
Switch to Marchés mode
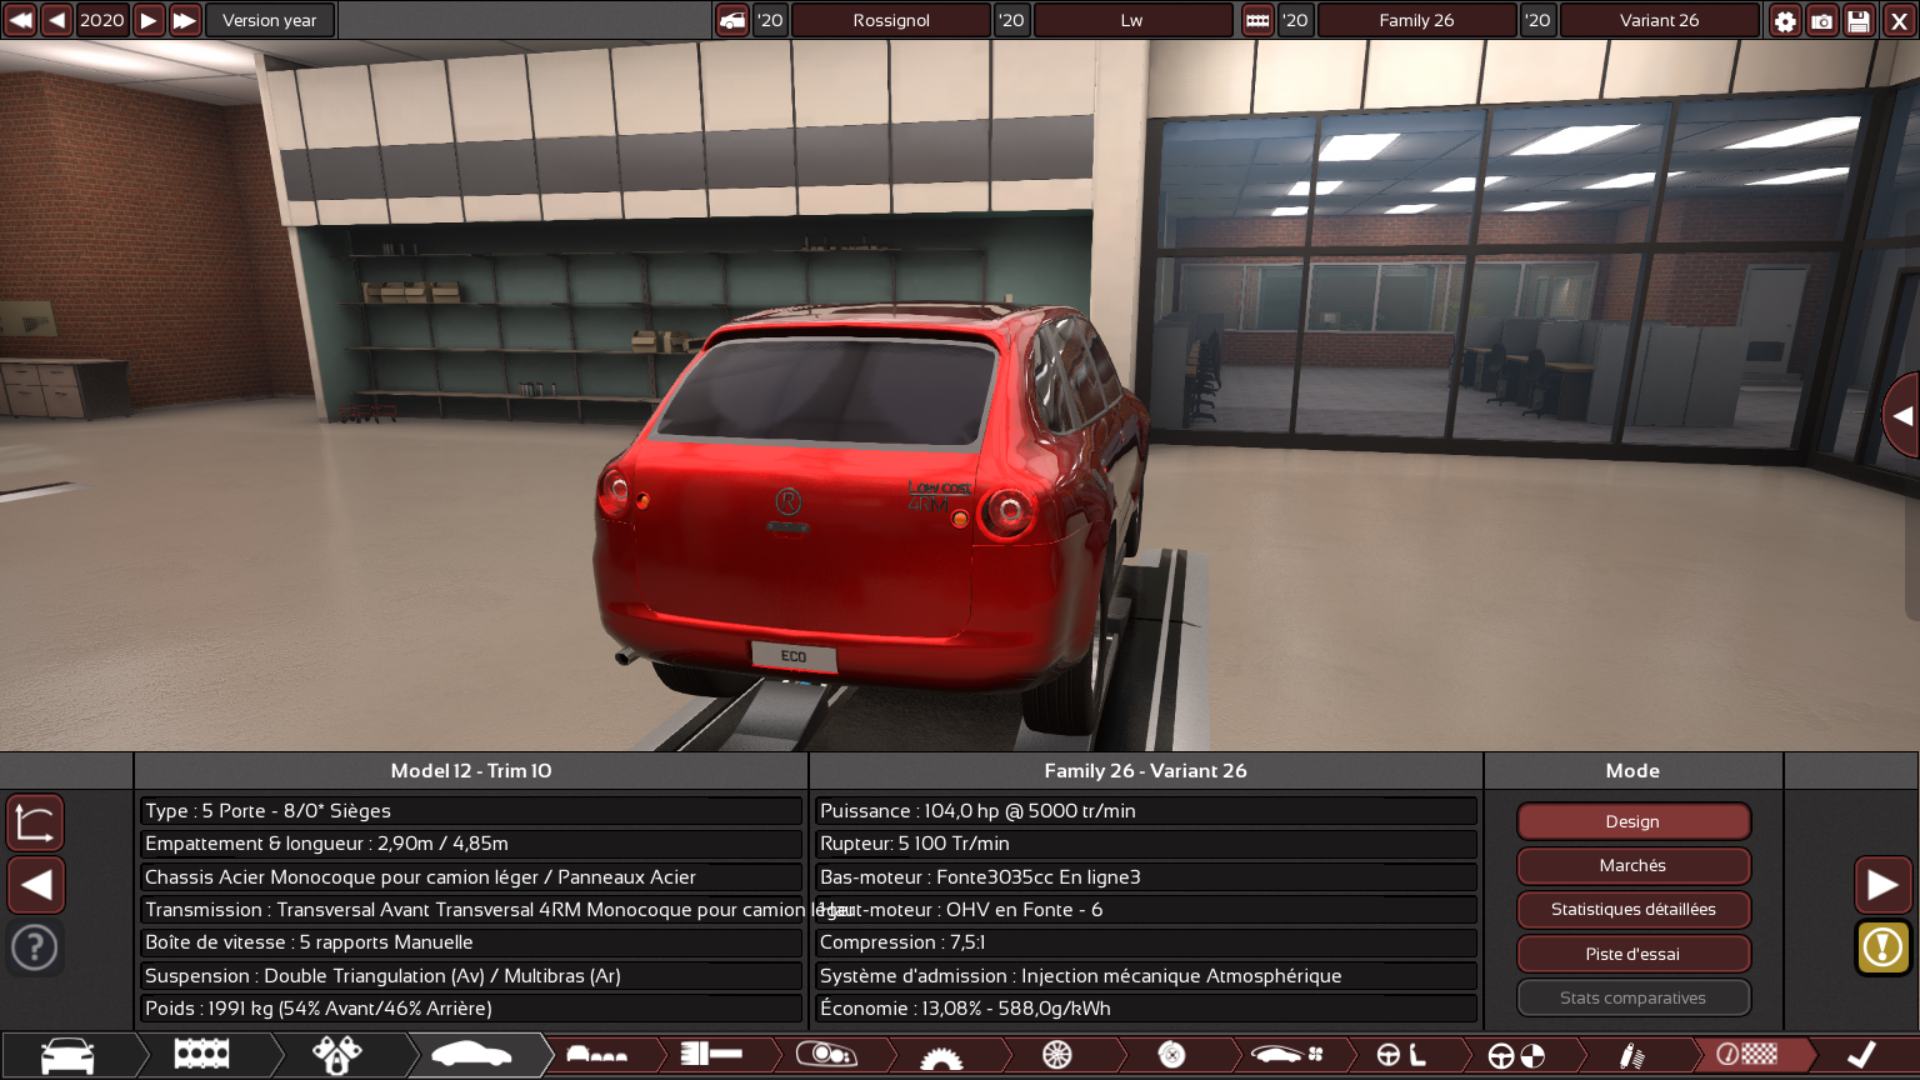1633,865
